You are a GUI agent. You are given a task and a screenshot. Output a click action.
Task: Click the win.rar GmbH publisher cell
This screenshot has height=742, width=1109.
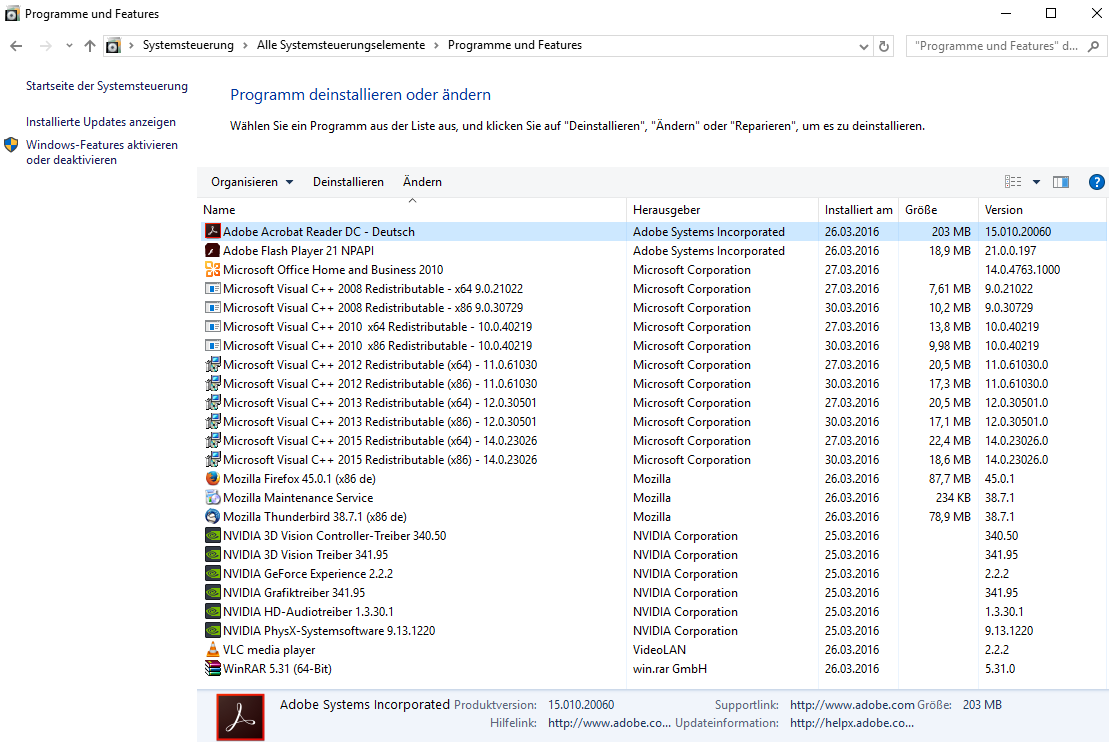[670, 668]
